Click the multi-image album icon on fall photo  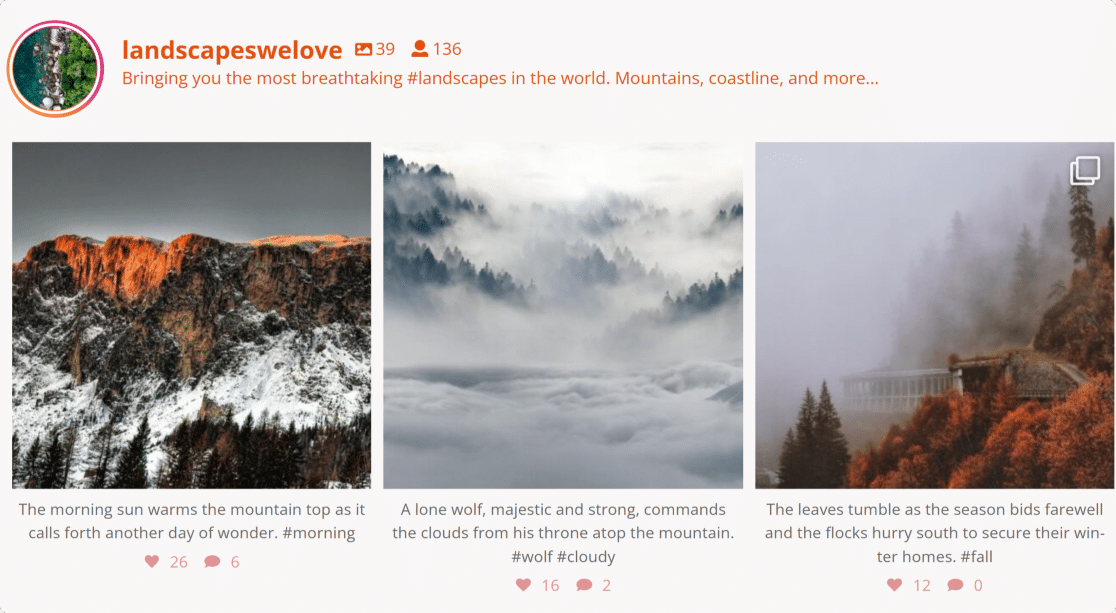pos(1085,171)
